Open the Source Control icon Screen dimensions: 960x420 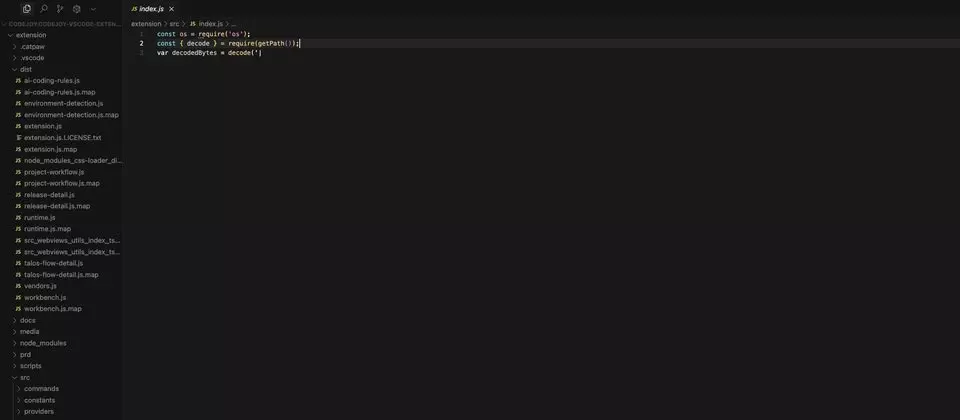click(x=59, y=9)
